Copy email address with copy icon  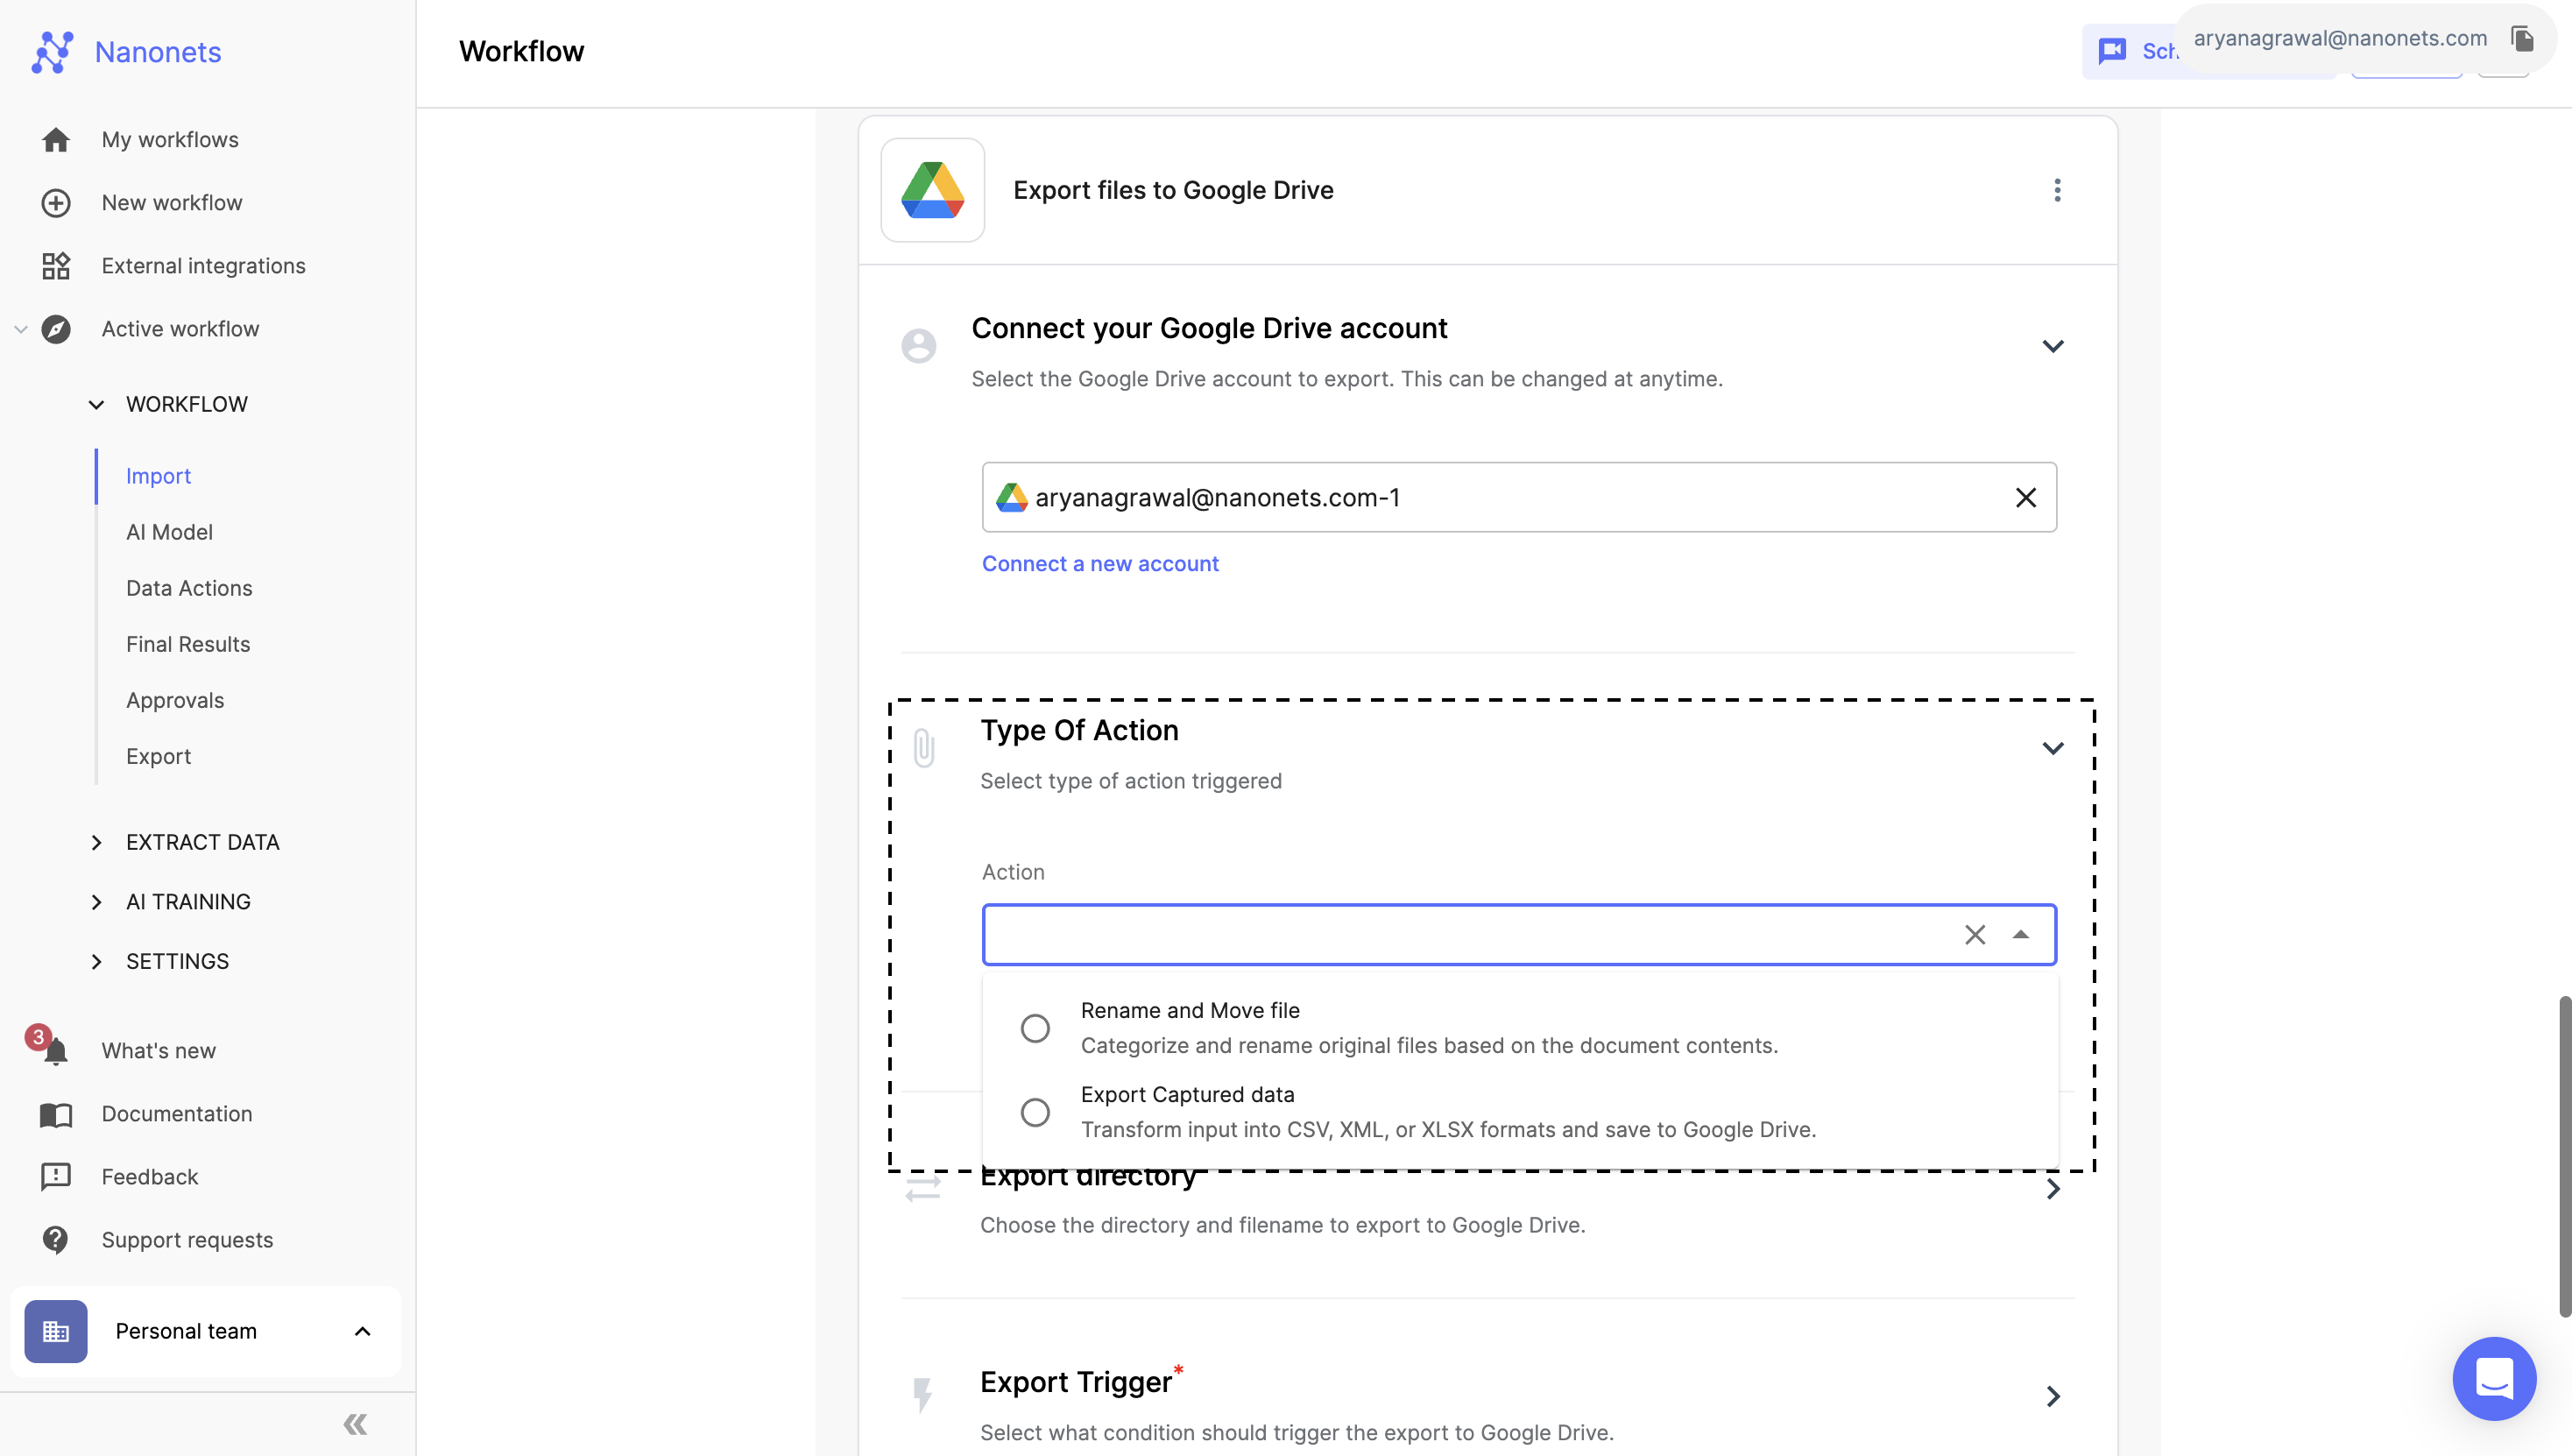pos(2523,39)
